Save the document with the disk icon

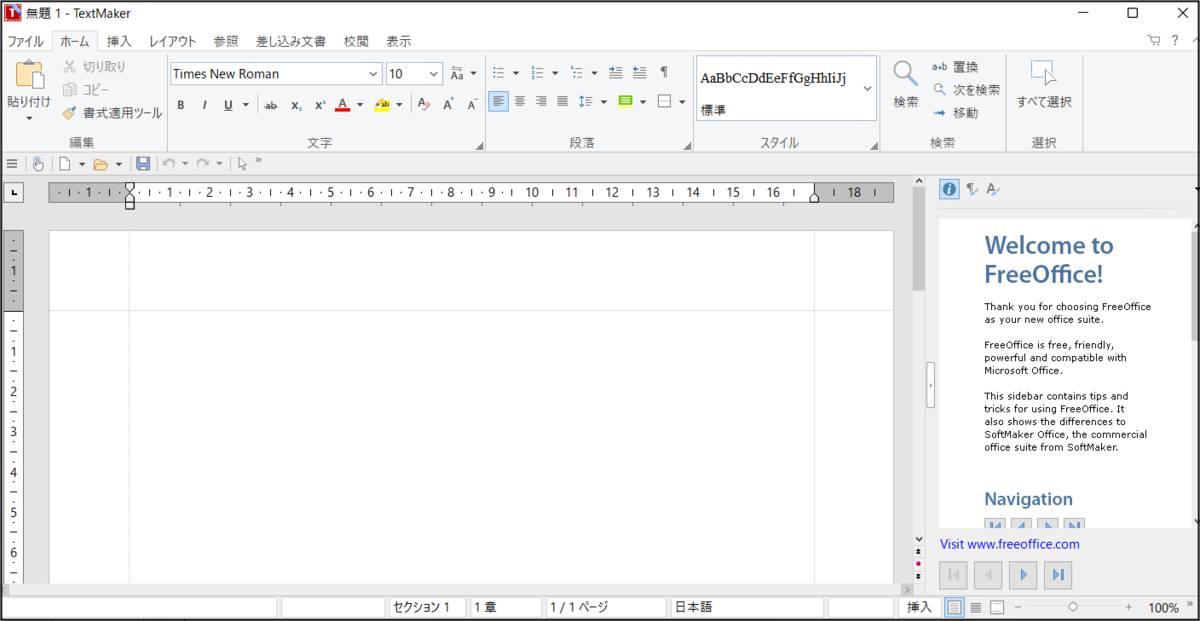pyautogui.click(x=142, y=163)
